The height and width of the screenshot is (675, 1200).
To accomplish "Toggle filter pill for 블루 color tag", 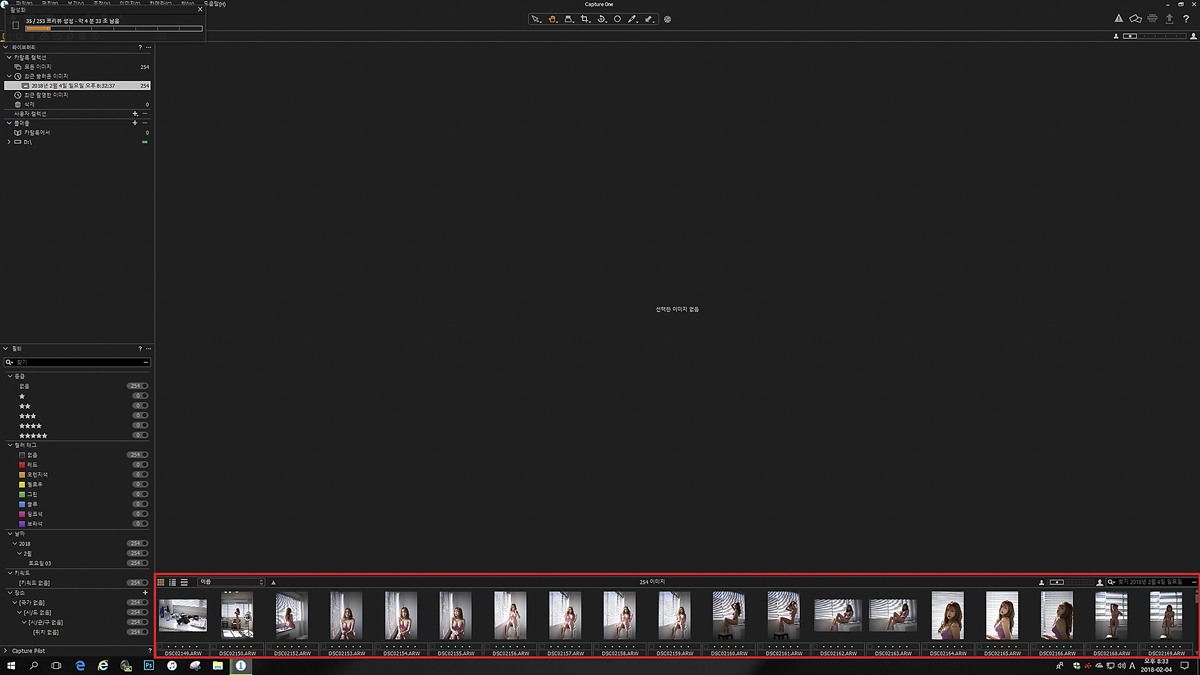I will (140, 504).
